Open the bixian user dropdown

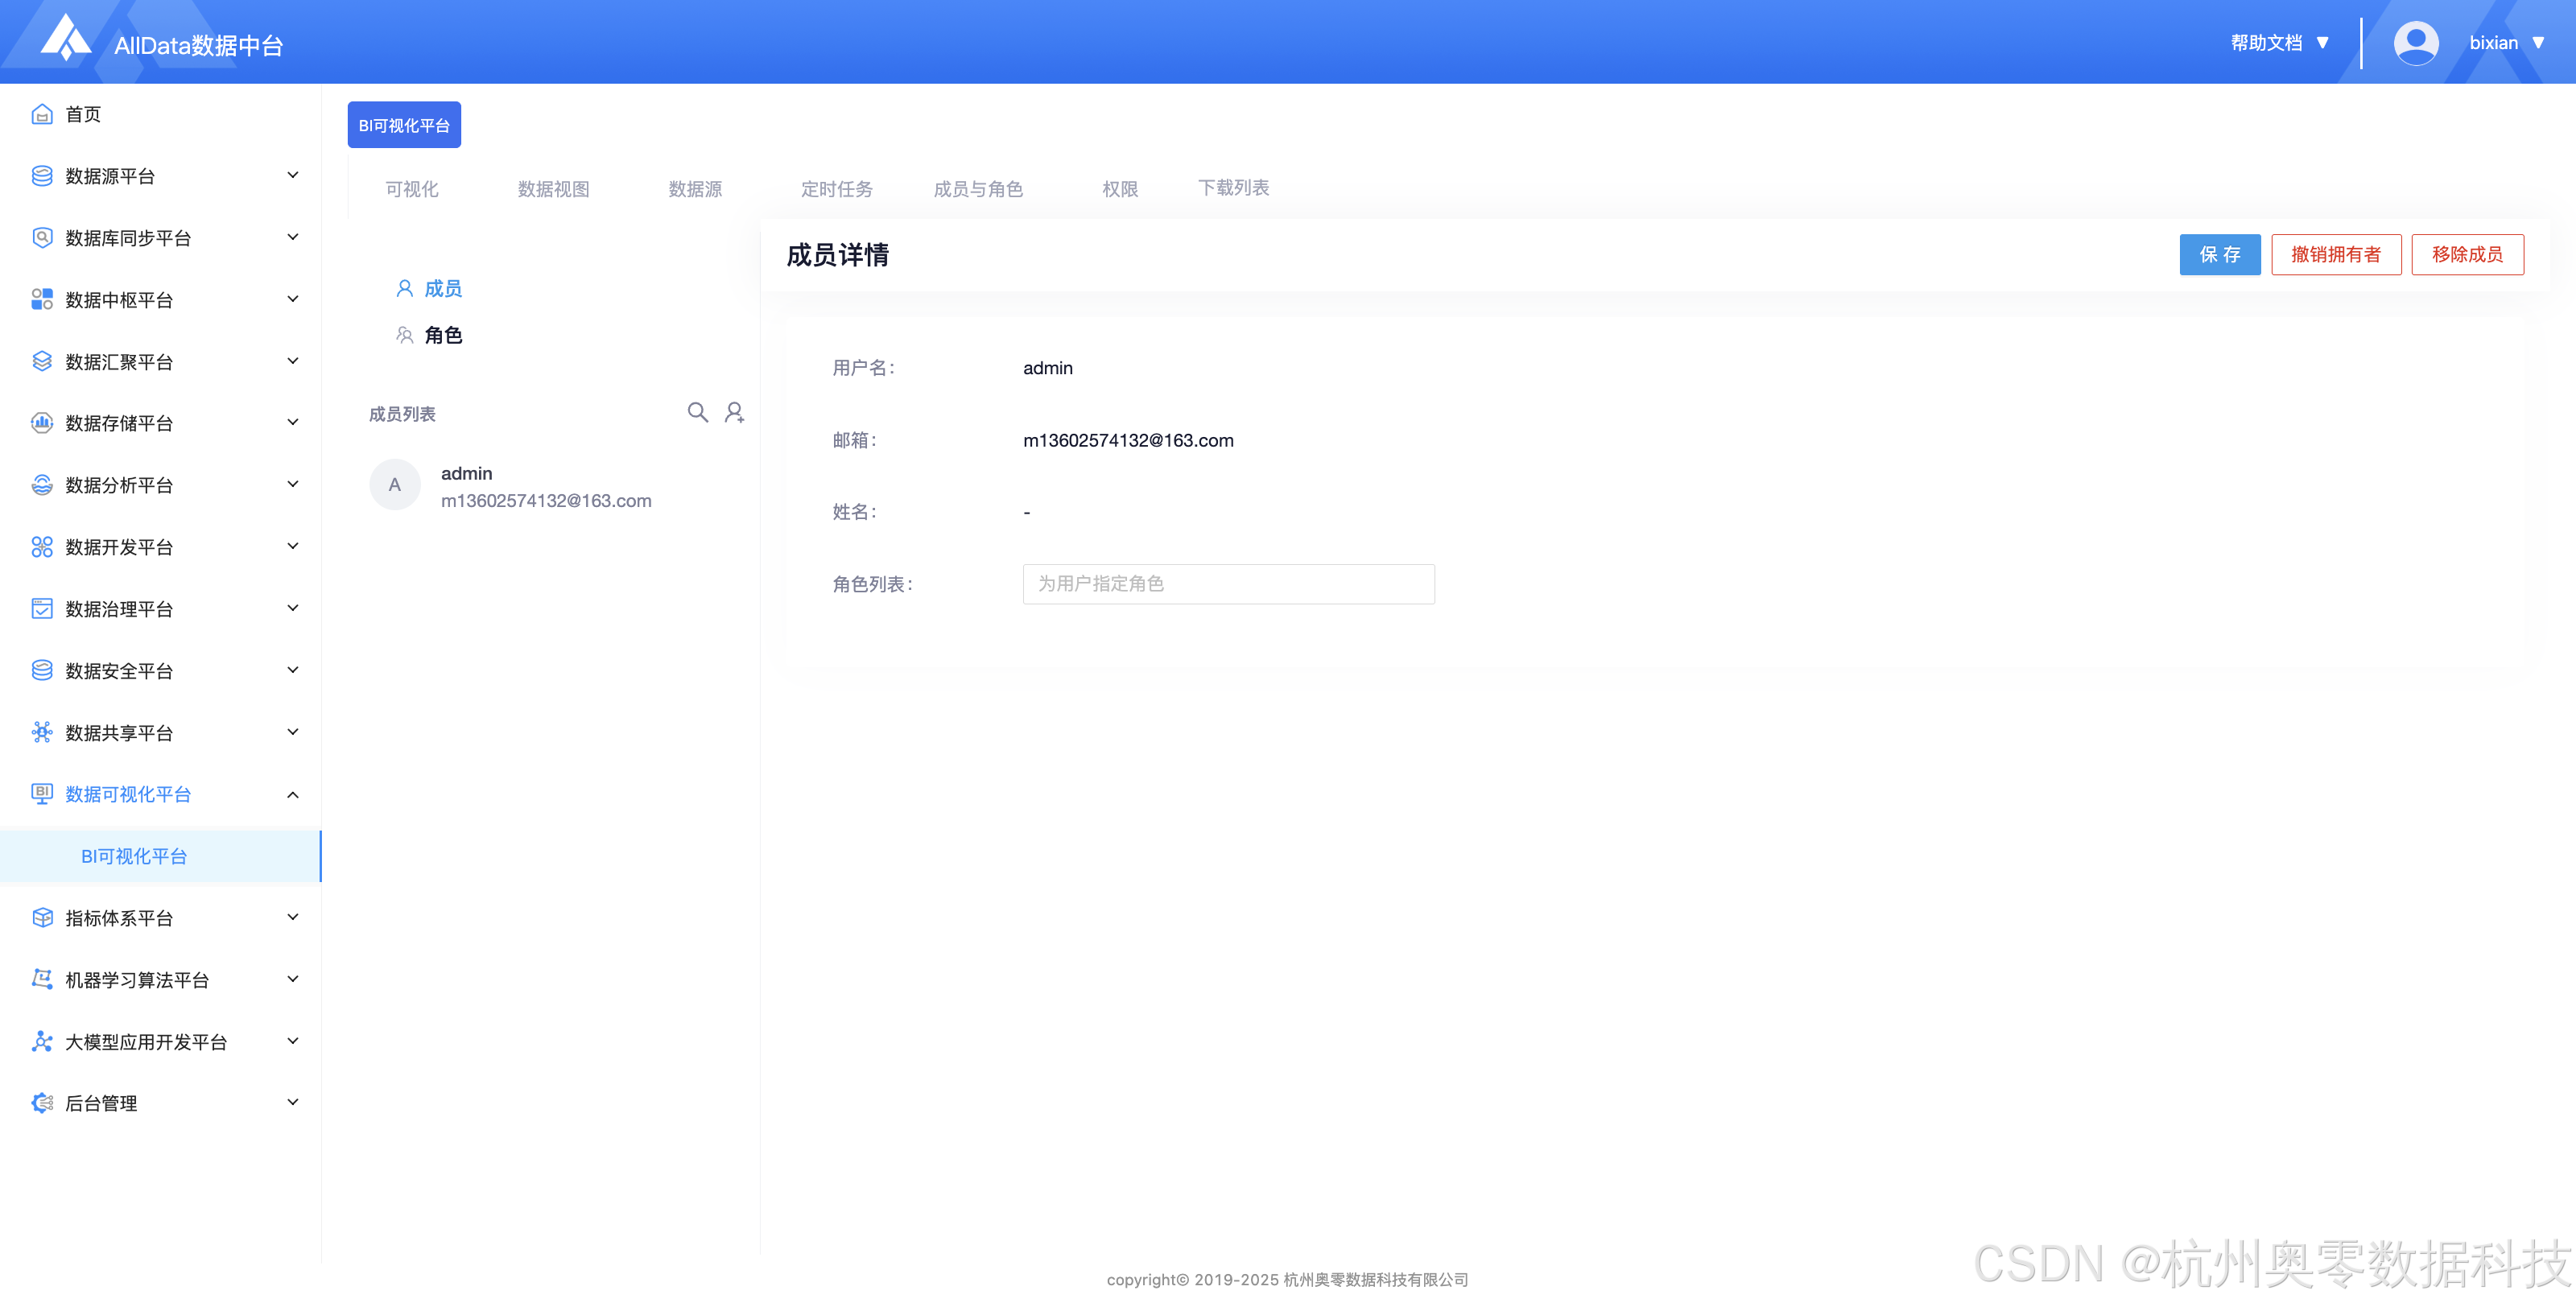(x=2506, y=43)
